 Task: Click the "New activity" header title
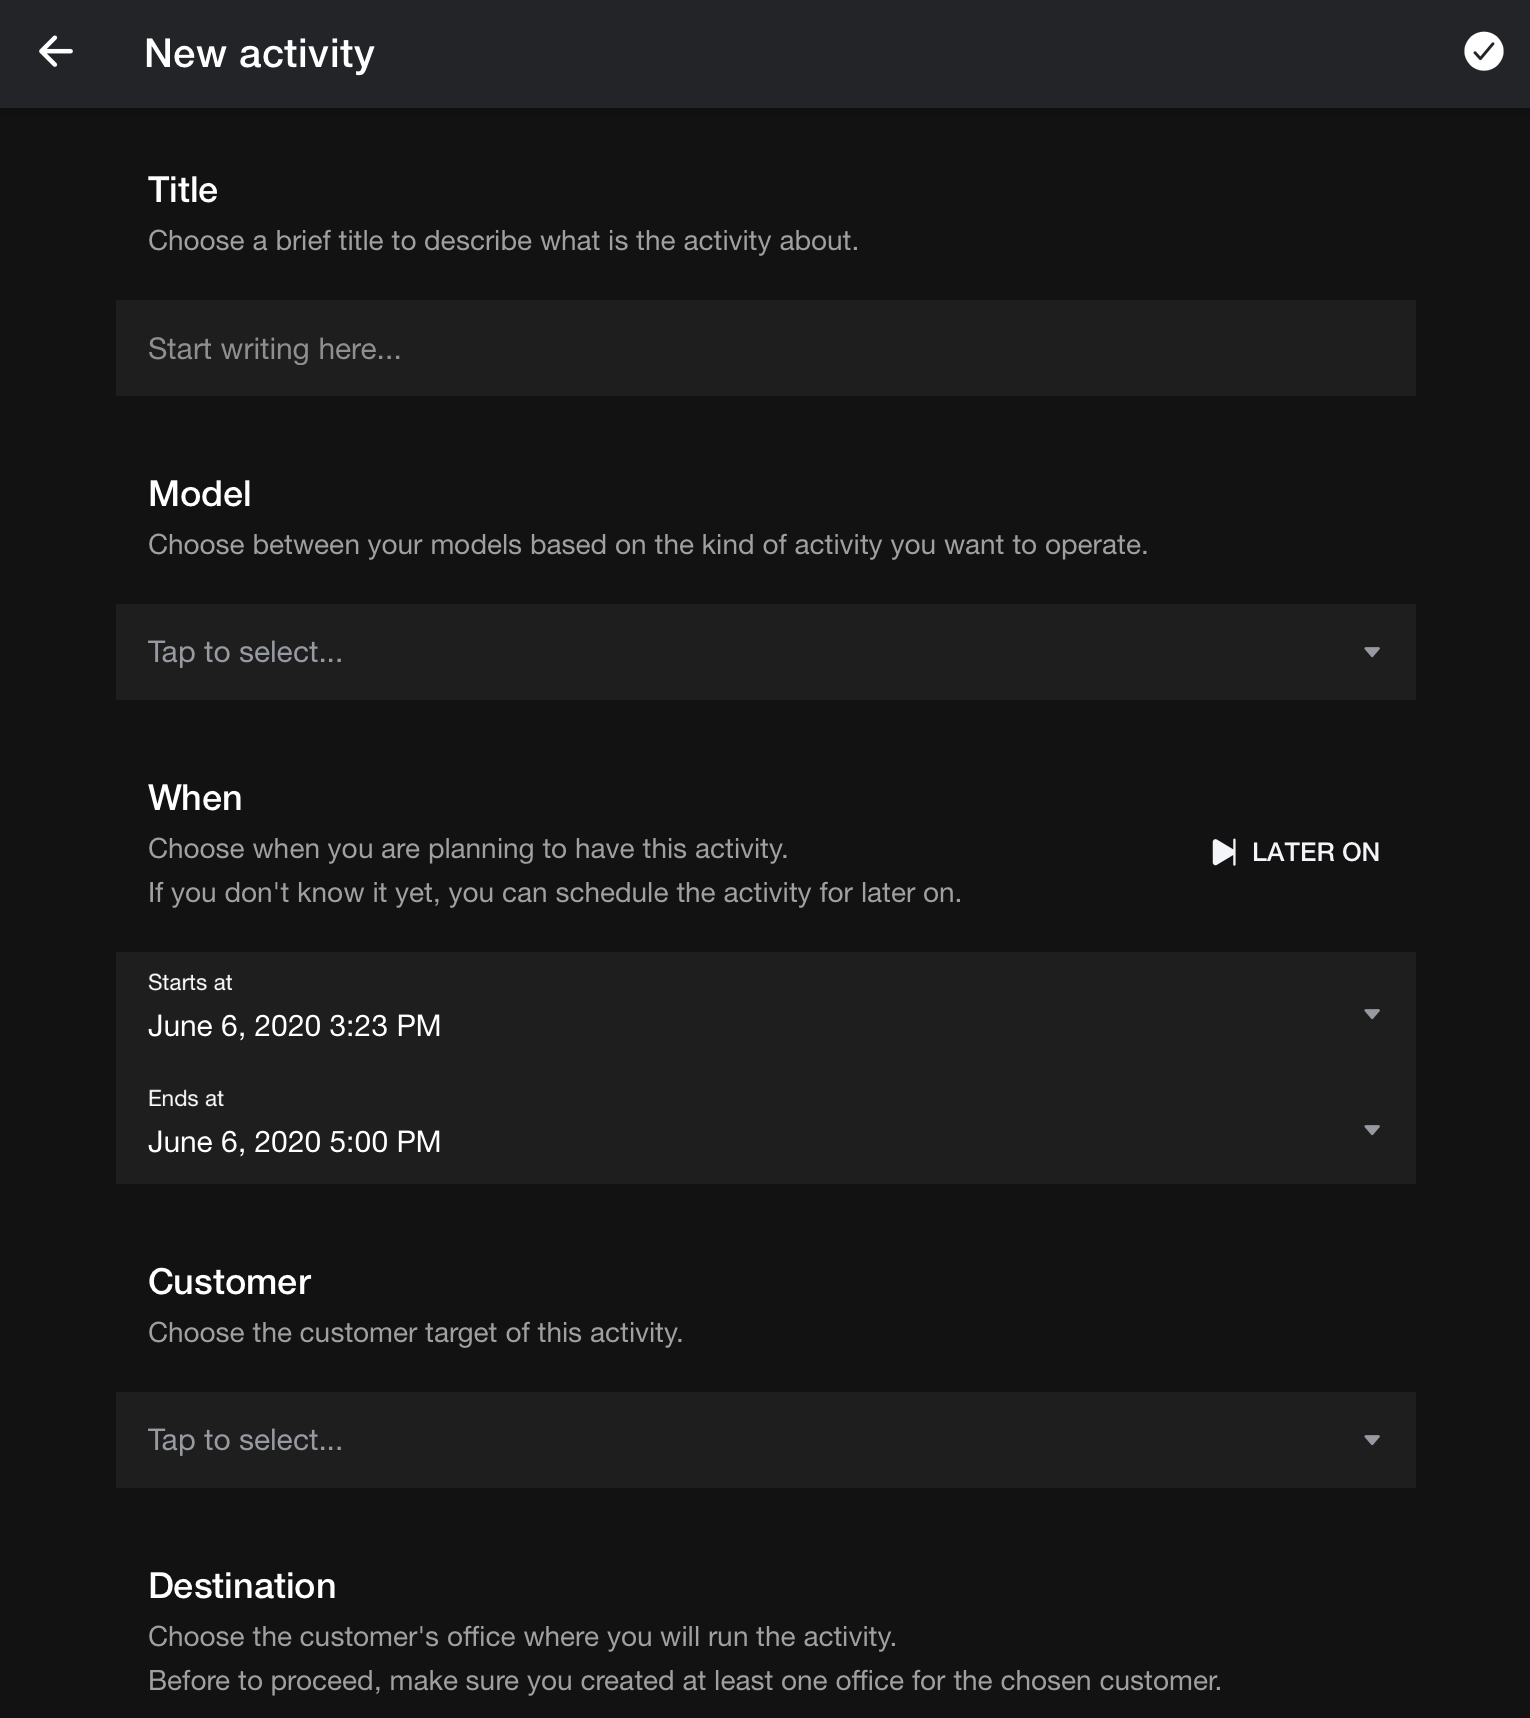point(259,53)
